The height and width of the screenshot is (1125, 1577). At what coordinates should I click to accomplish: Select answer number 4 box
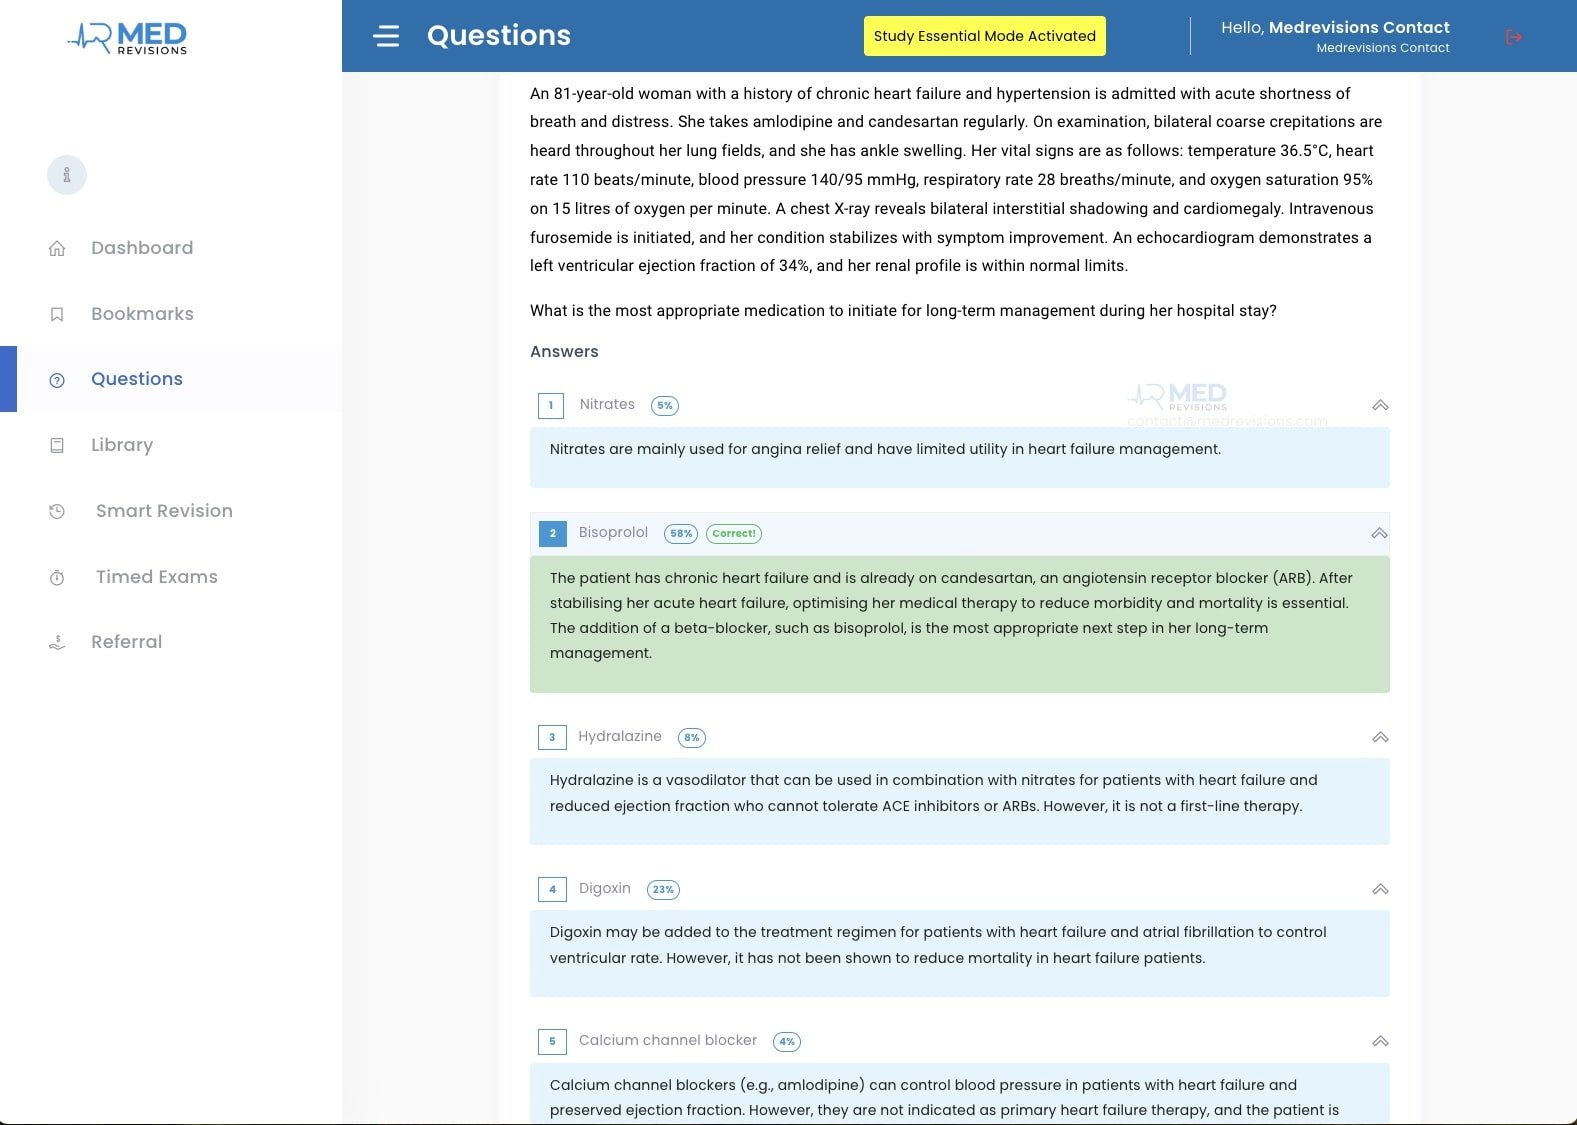point(552,889)
